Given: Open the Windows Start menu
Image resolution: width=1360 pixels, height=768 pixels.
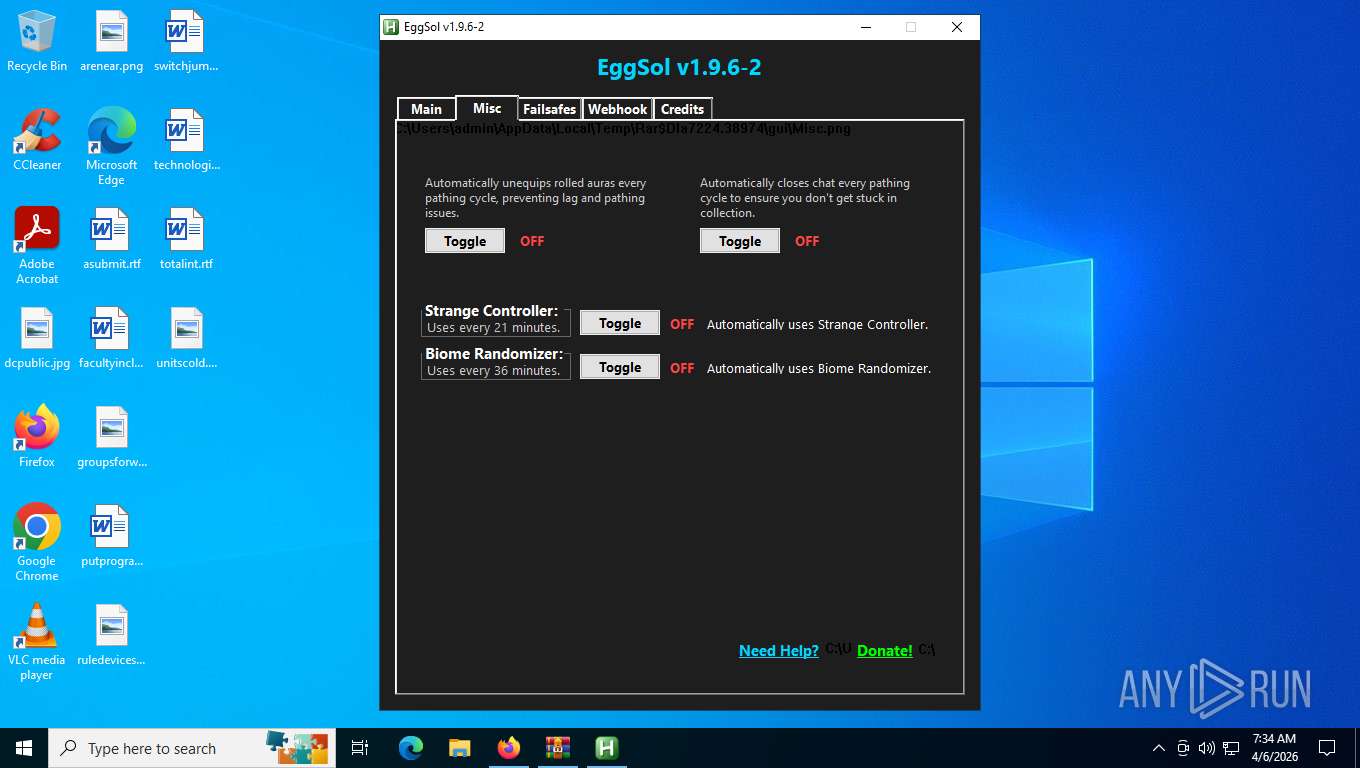Looking at the screenshot, I should 24,748.
